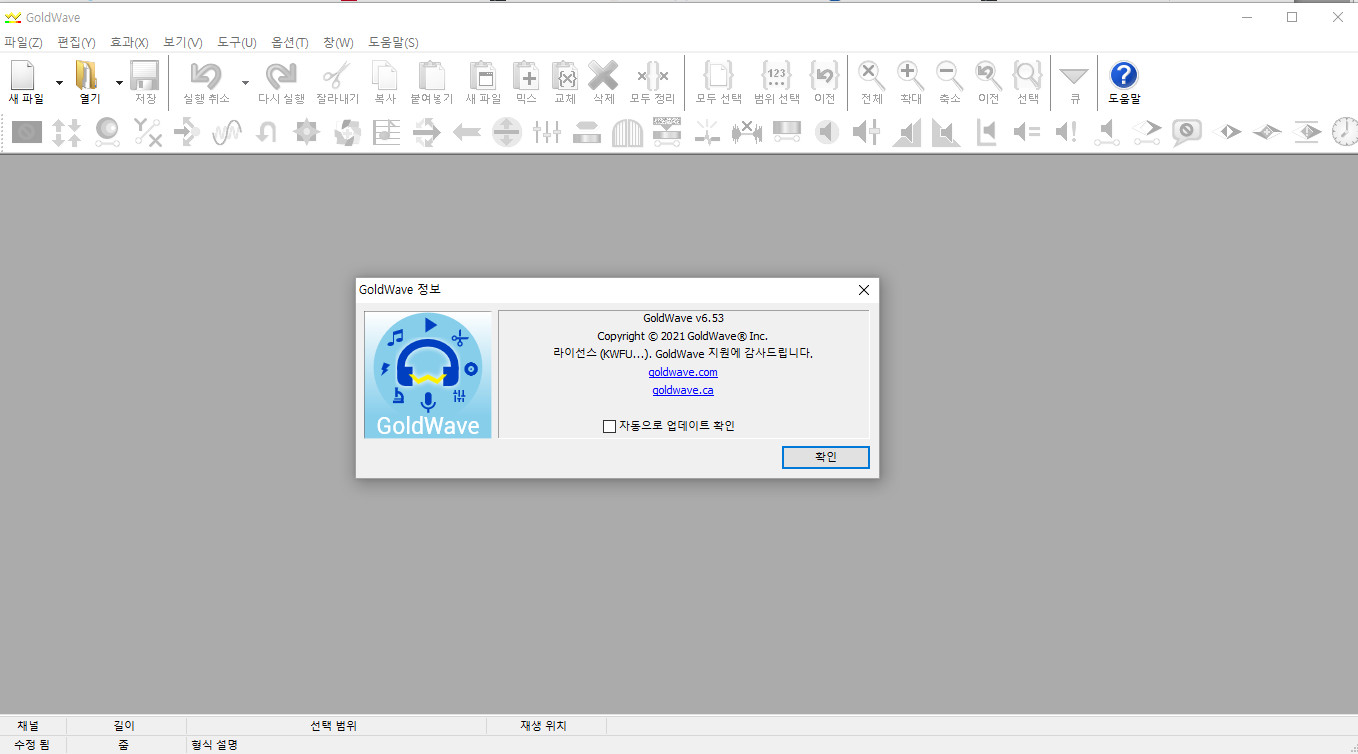Click the 선택 범위 status bar field
The width and height of the screenshot is (1358, 754).
click(335, 726)
